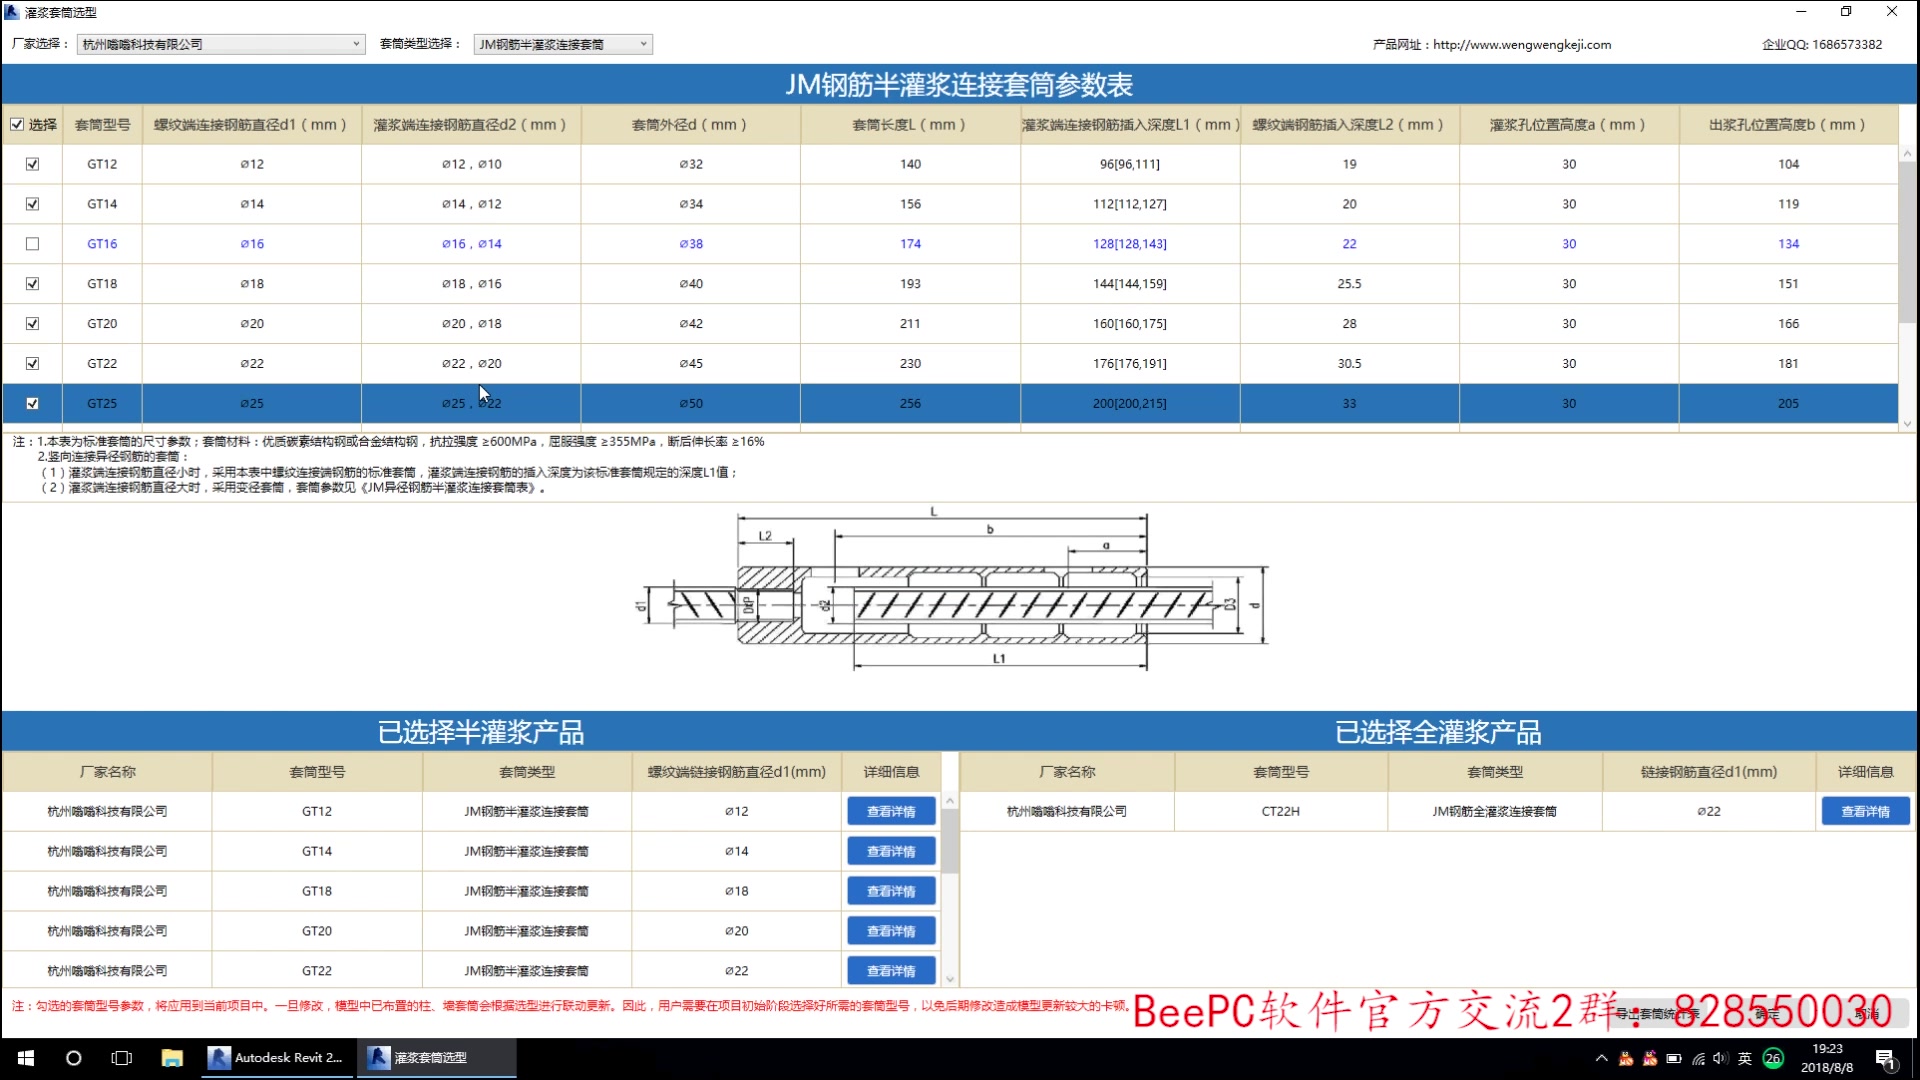Disable GT18 sleeve selection checkbox
The width and height of the screenshot is (1920, 1080).
pos(32,282)
